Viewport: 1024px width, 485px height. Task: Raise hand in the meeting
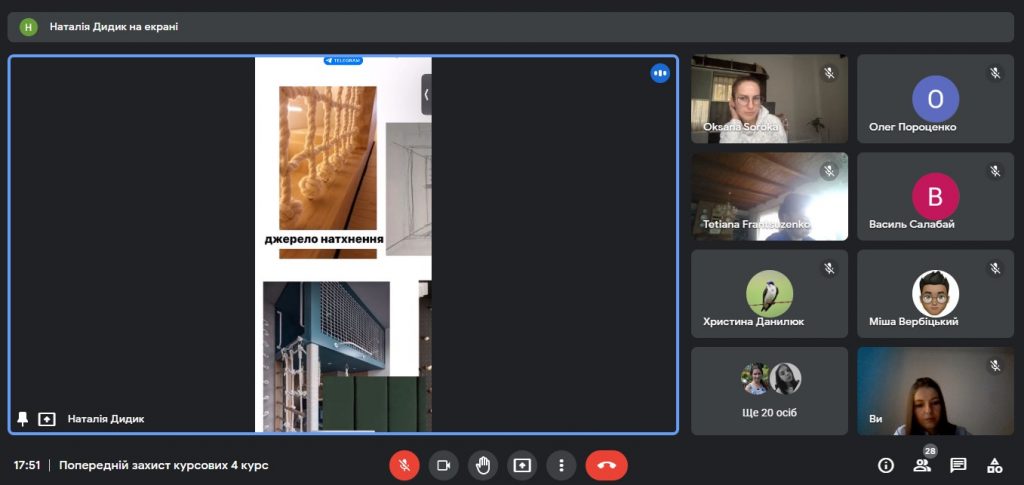(483, 465)
